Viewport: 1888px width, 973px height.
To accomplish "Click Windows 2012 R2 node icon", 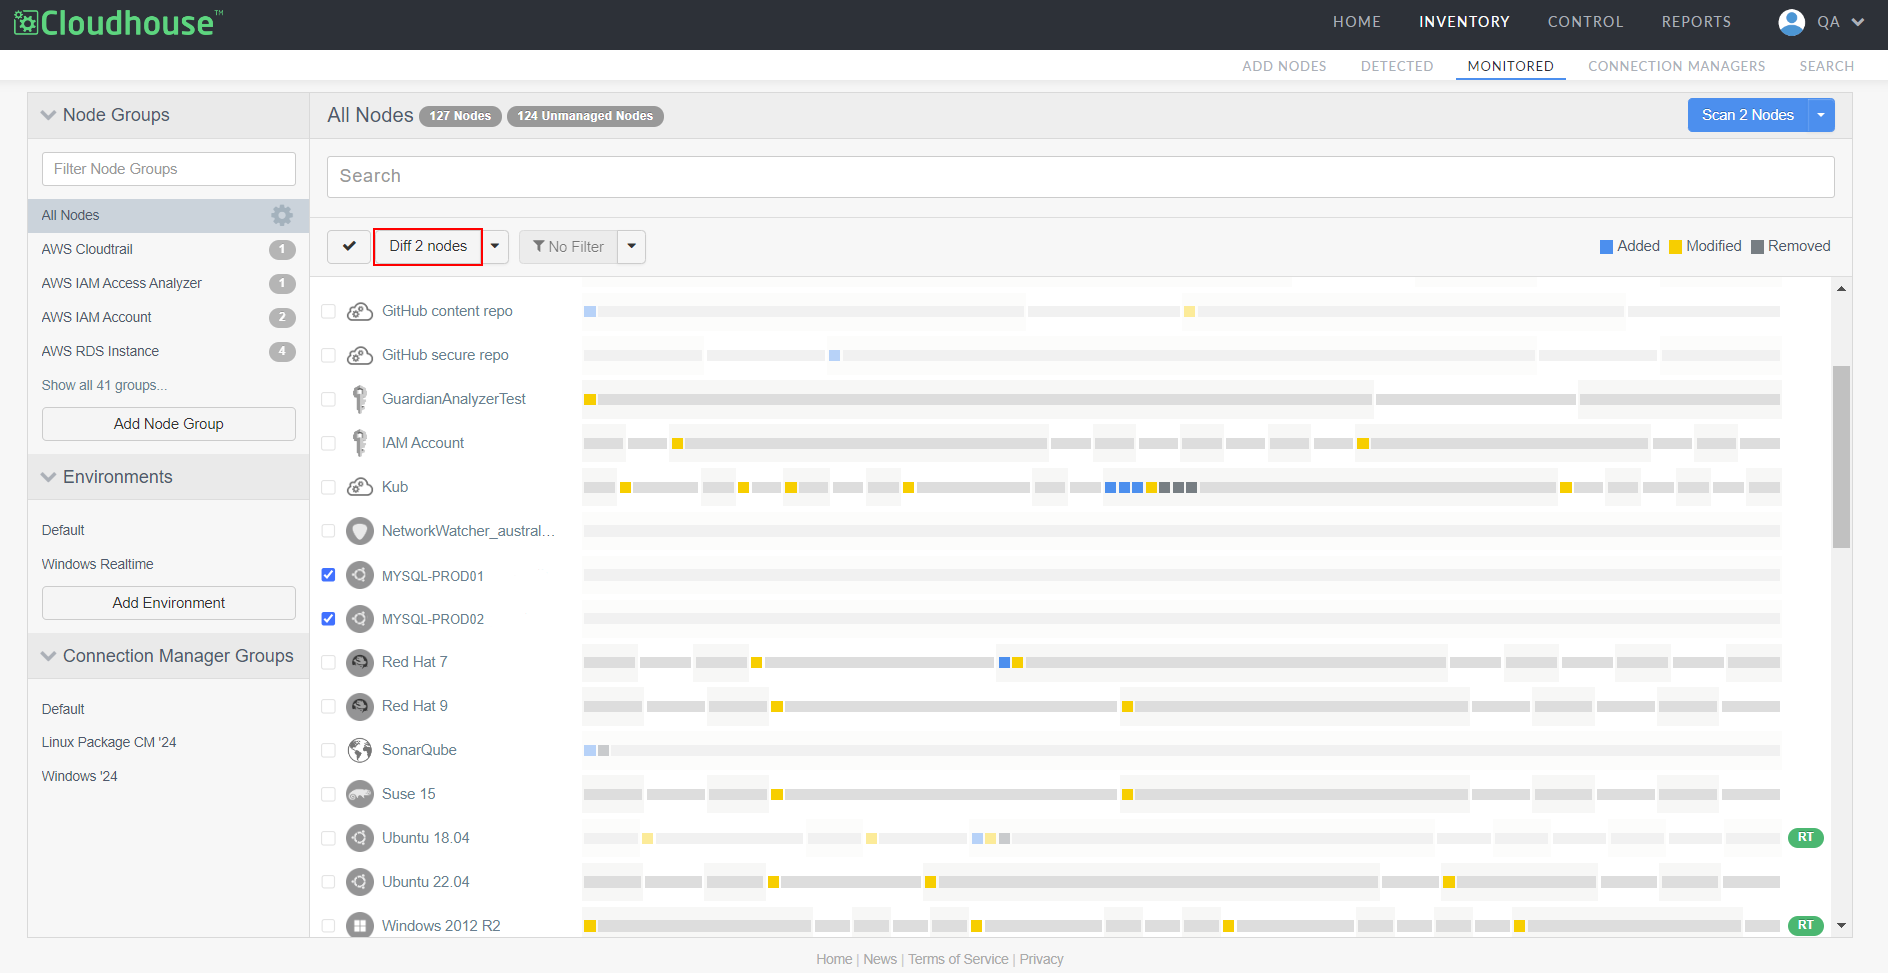I will pyautogui.click(x=360, y=925).
